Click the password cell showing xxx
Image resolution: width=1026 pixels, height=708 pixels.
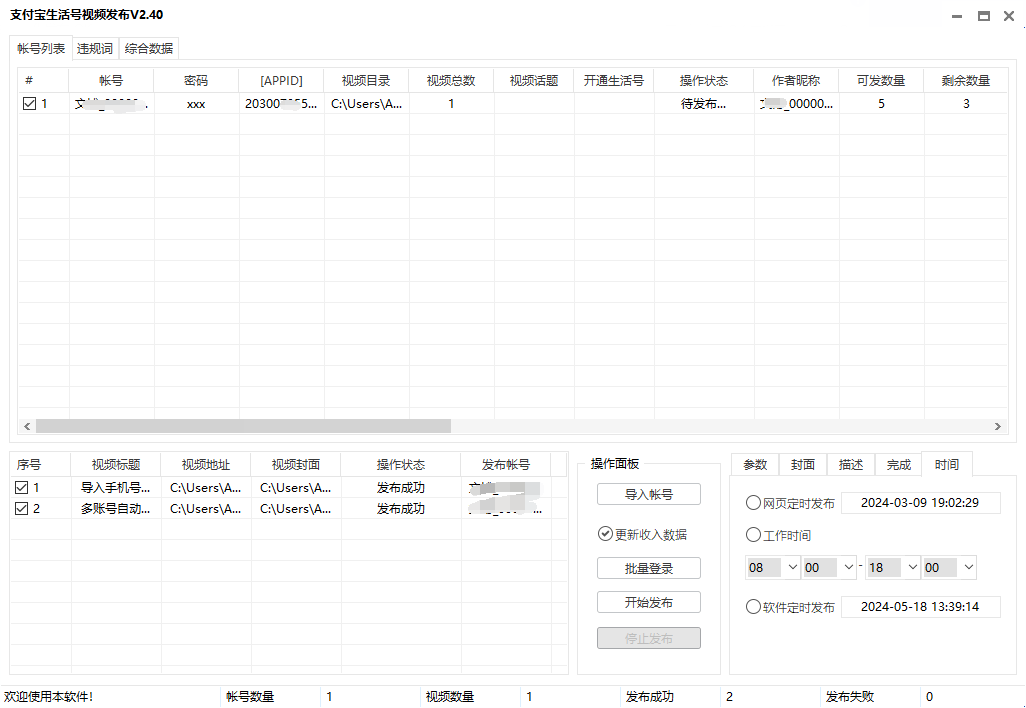click(196, 103)
